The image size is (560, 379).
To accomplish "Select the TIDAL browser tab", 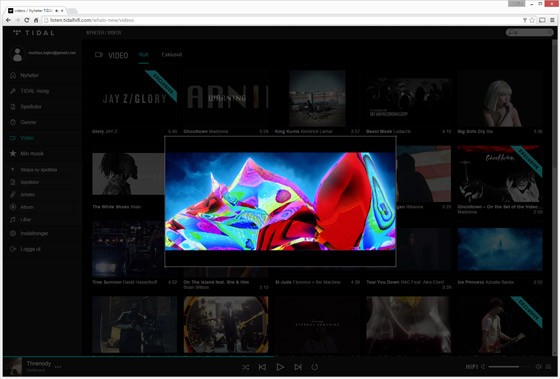I will coord(36,11).
